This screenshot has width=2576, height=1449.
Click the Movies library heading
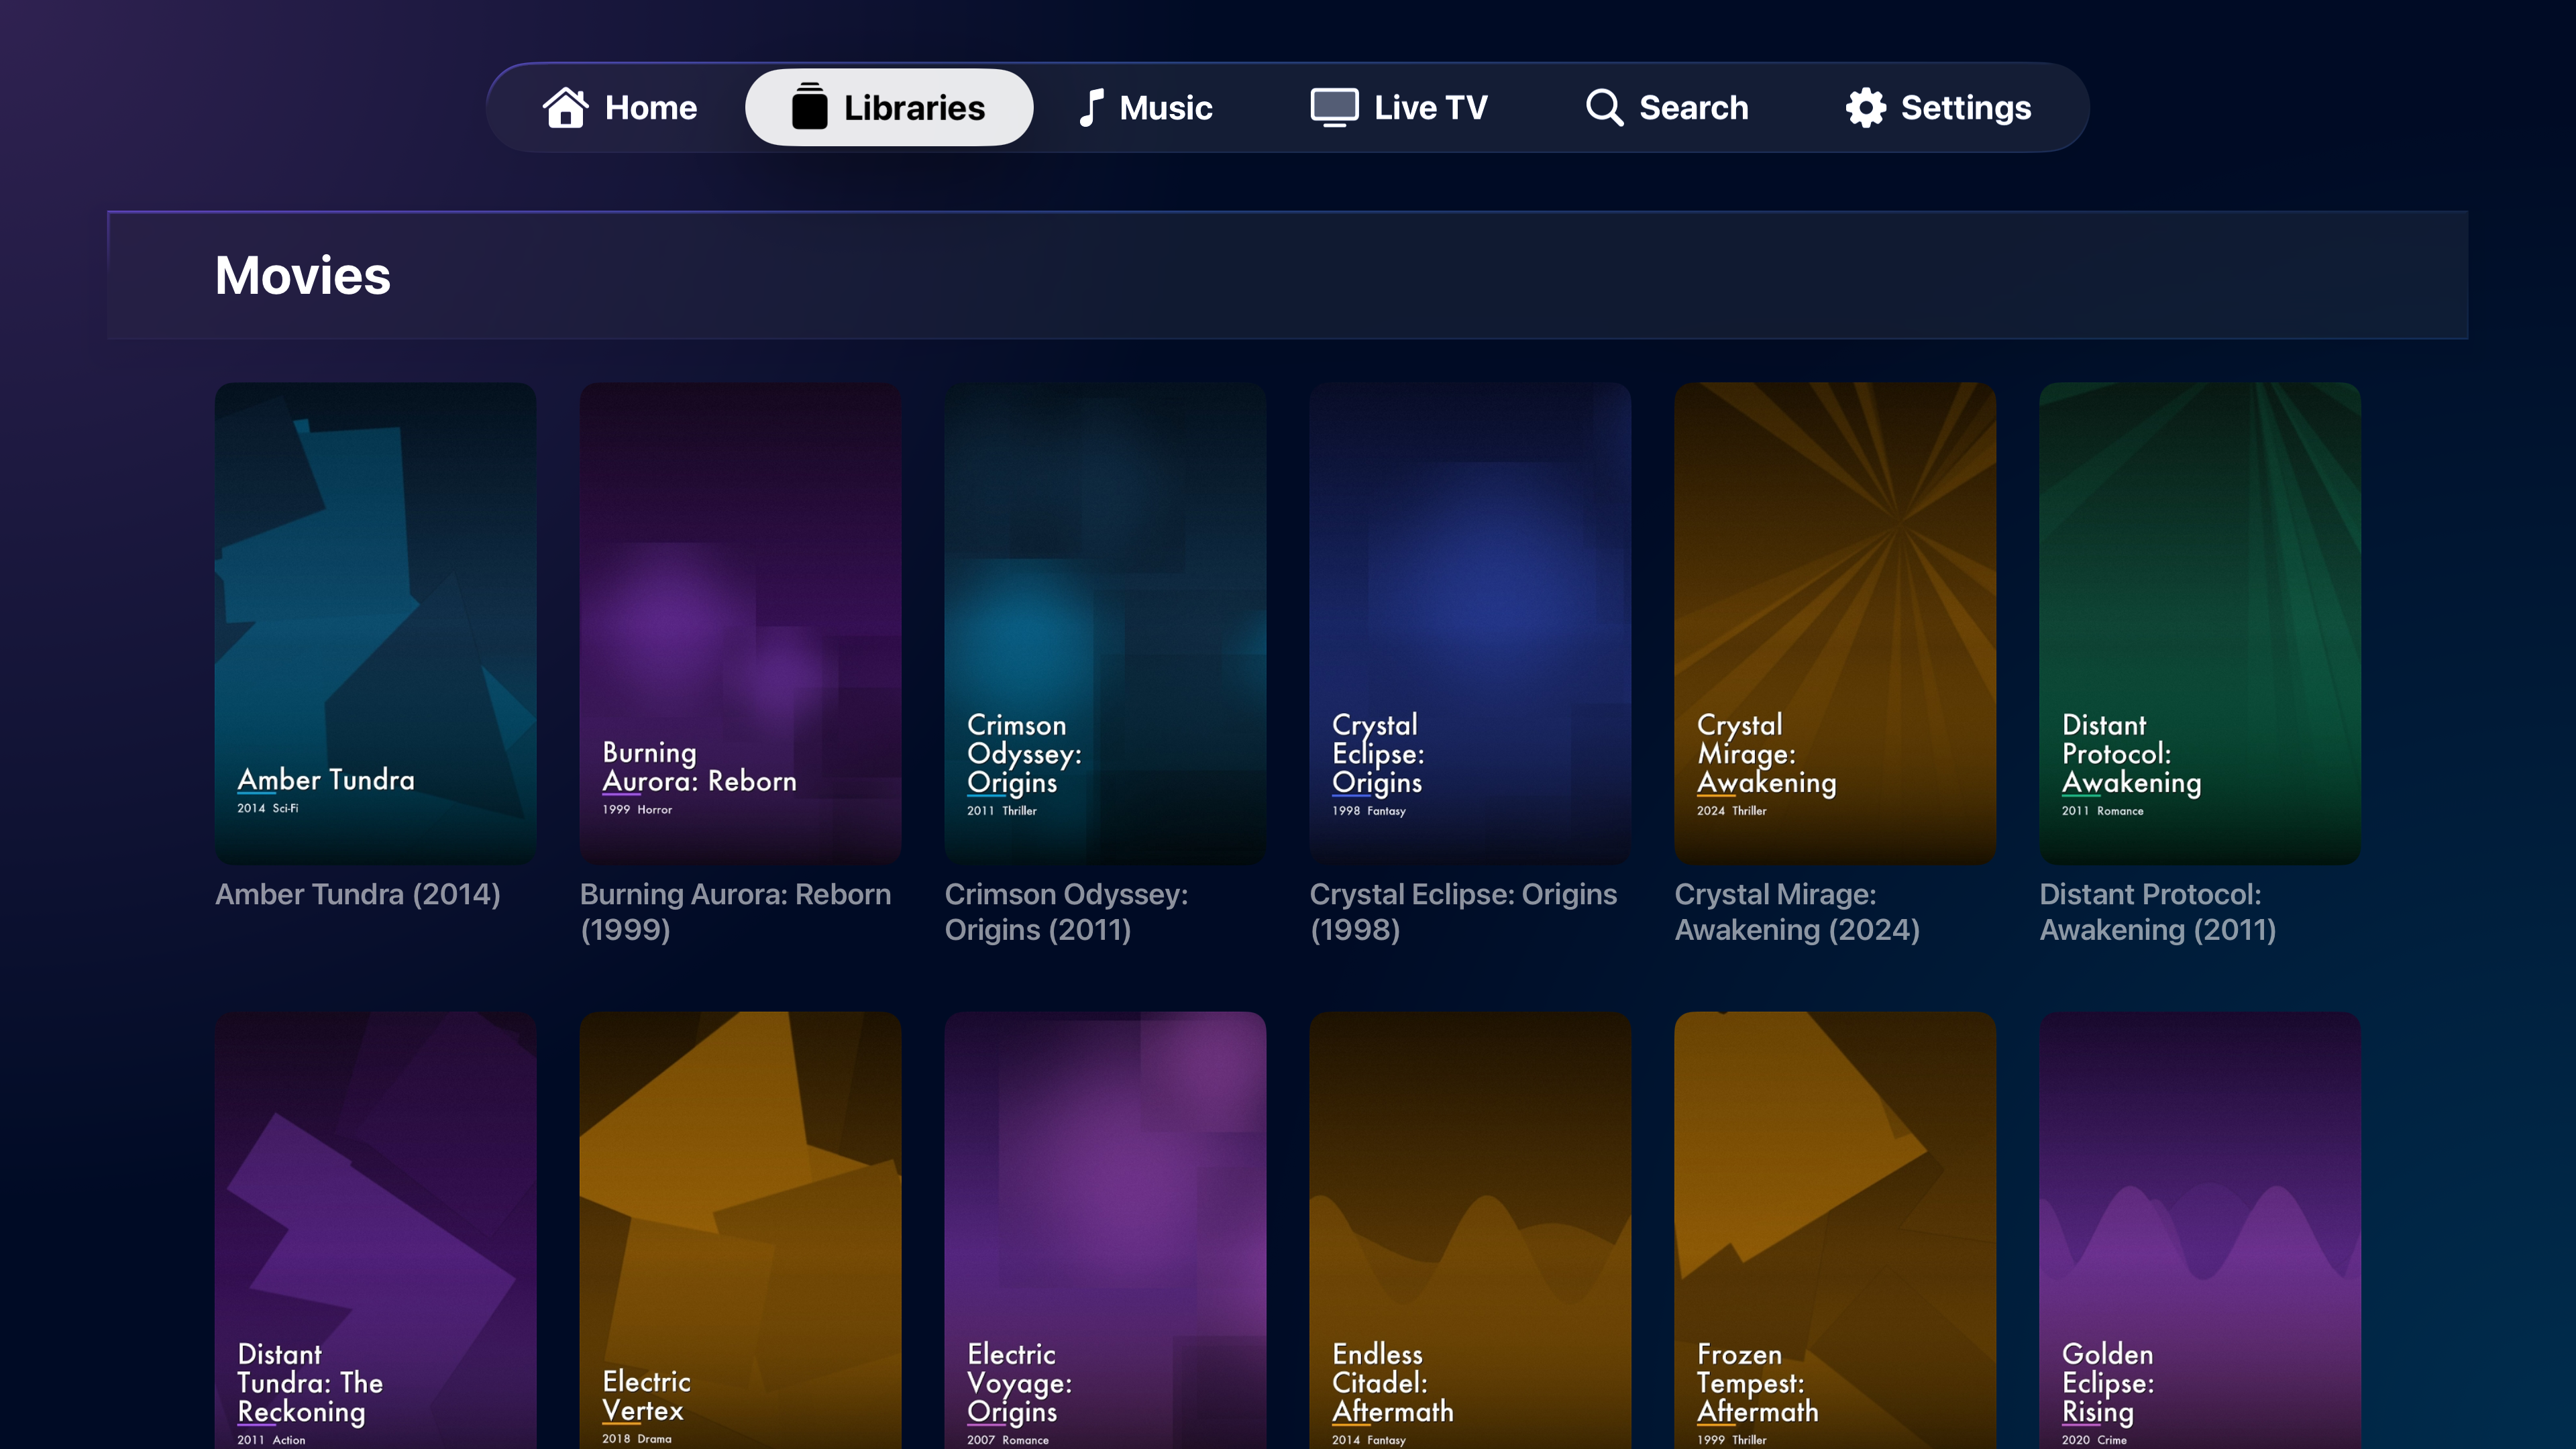pos(302,275)
